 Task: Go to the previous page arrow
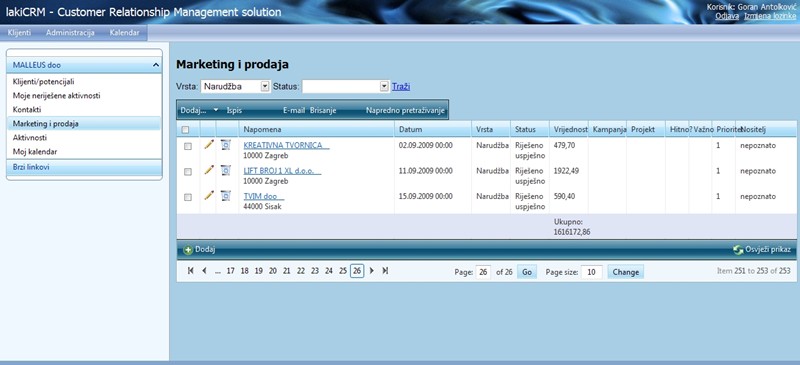204,271
